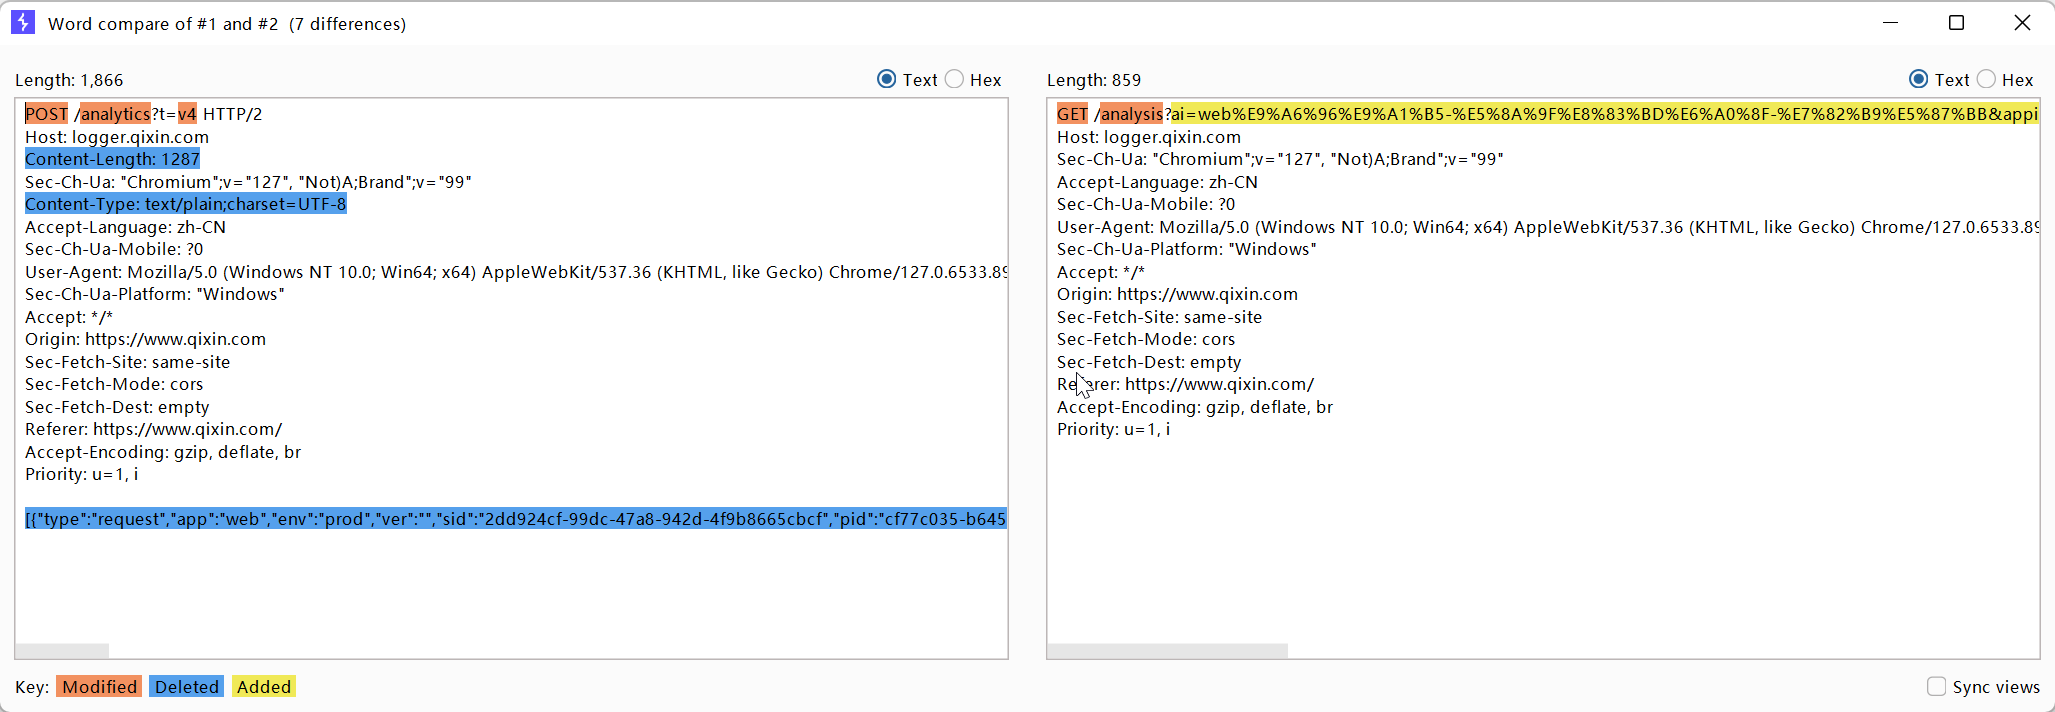Click the right pane horizontal scrollbar
The height and width of the screenshot is (712, 2055).
[x=1167, y=650]
